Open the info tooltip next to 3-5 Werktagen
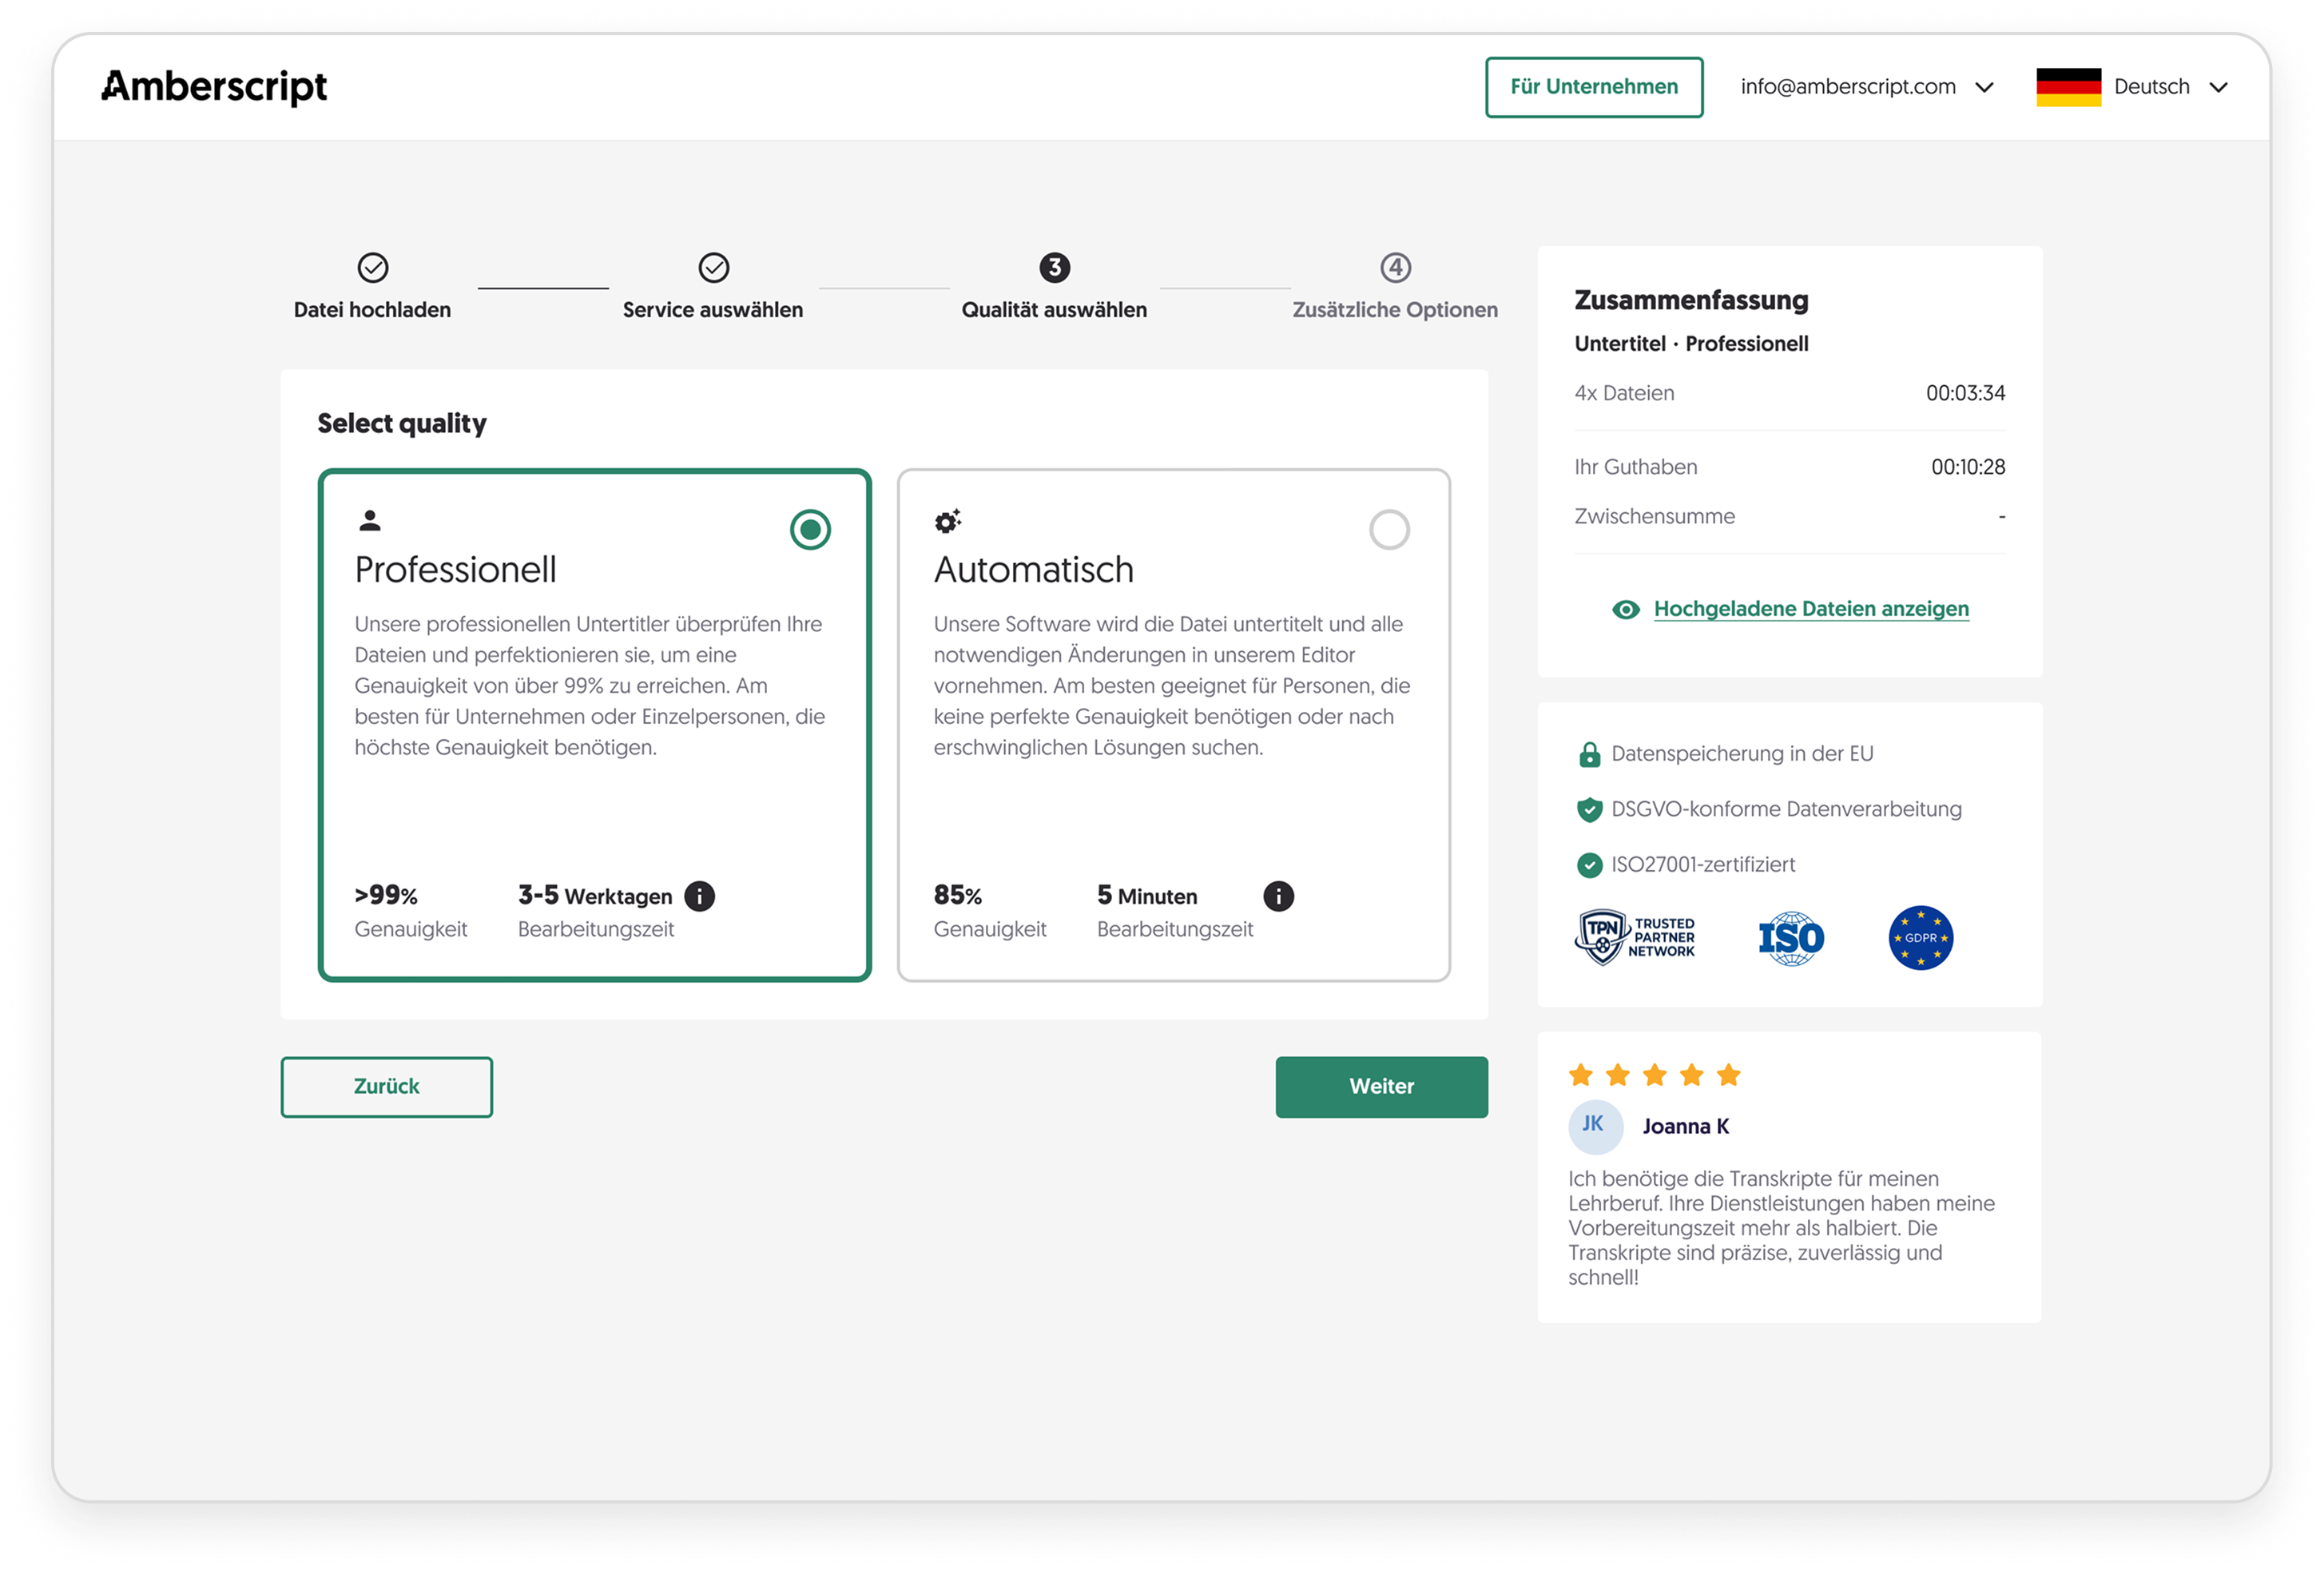The height and width of the screenshot is (1574, 2324). point(698,896)
